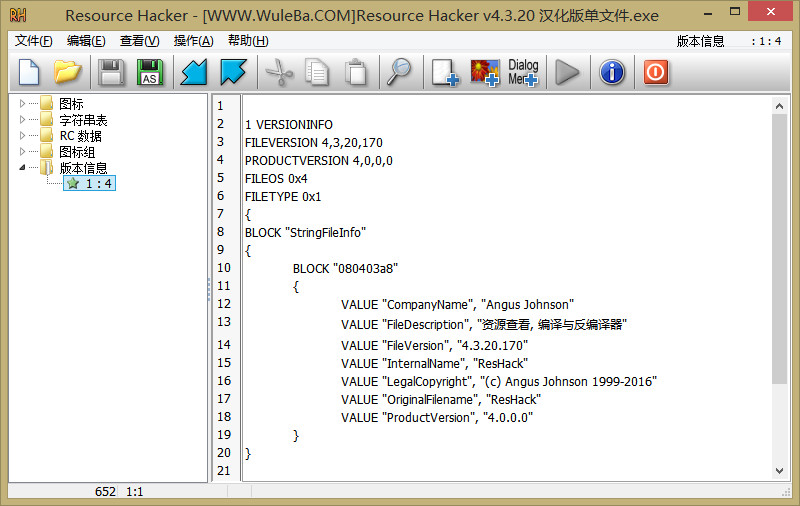Click the FILETYPE 0x1 line
The height and width of the screenshot is (506, 800).
(x=283, y=197)
